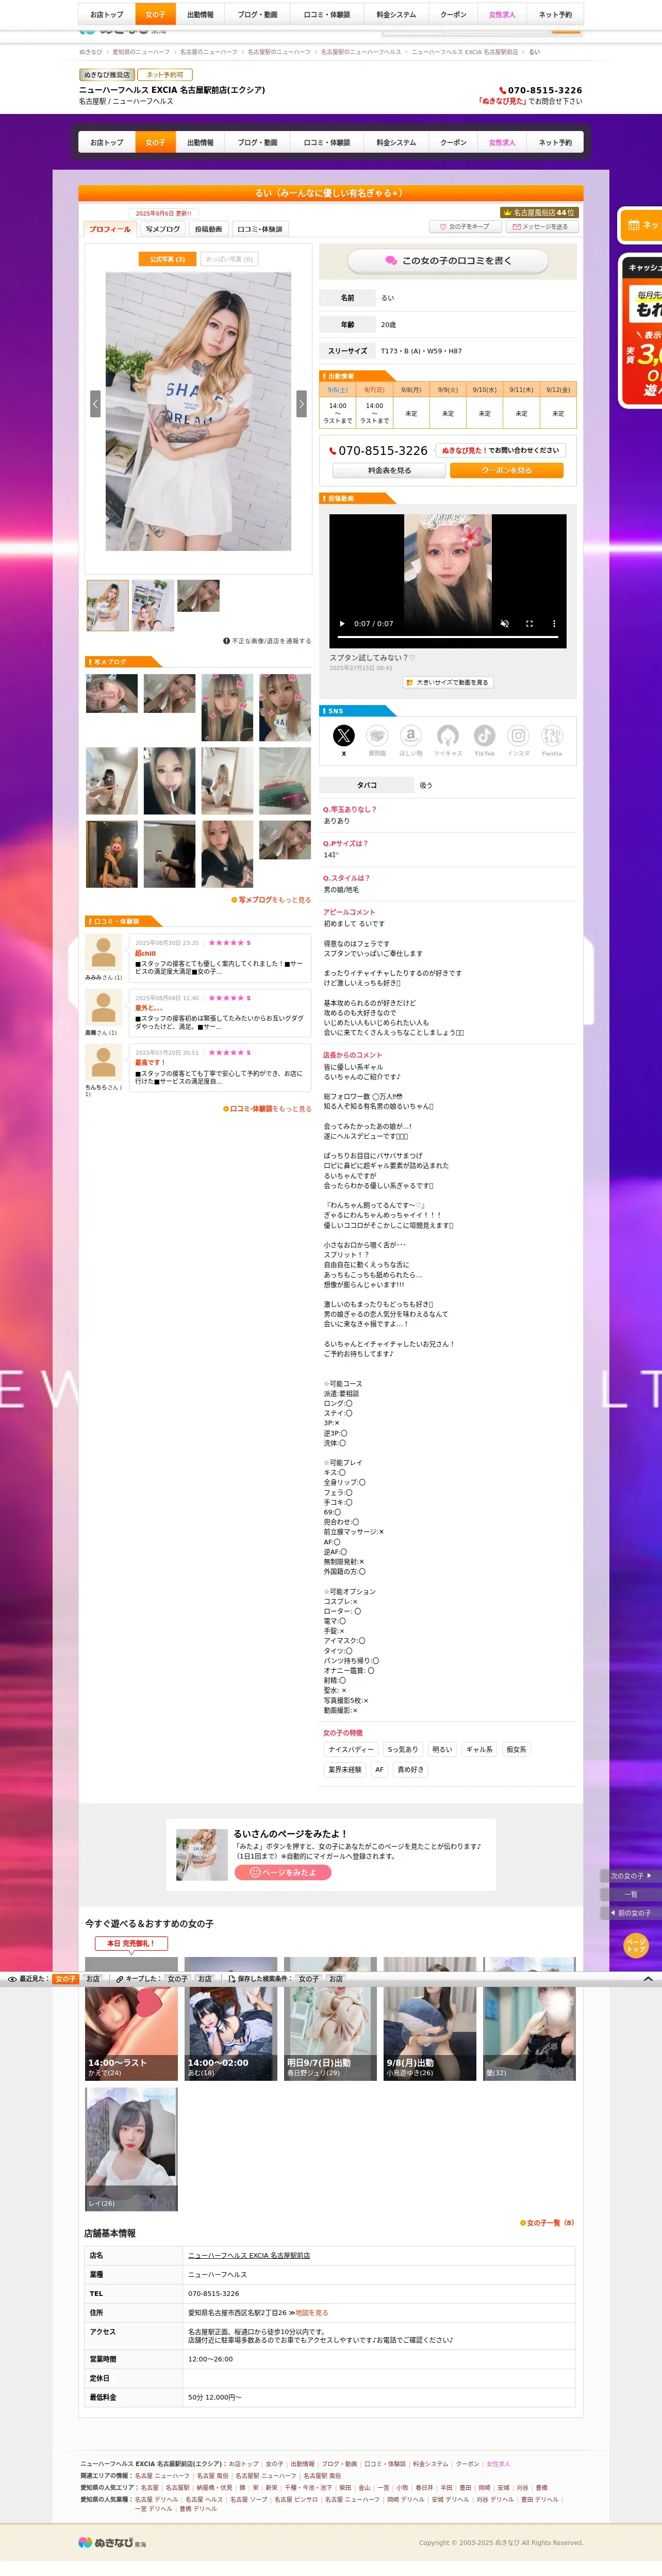Click 不正な画像/退店を通報する report icon link

point(267,641)
